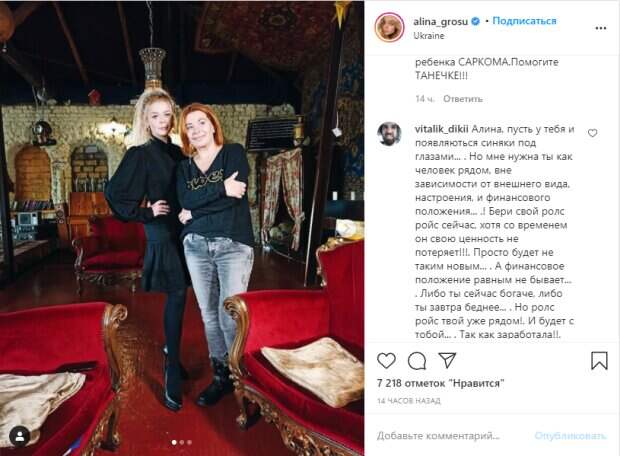Open three-dot post options menu
The image size is (620, 456).
pyautogui.click(x=601, y=28)
